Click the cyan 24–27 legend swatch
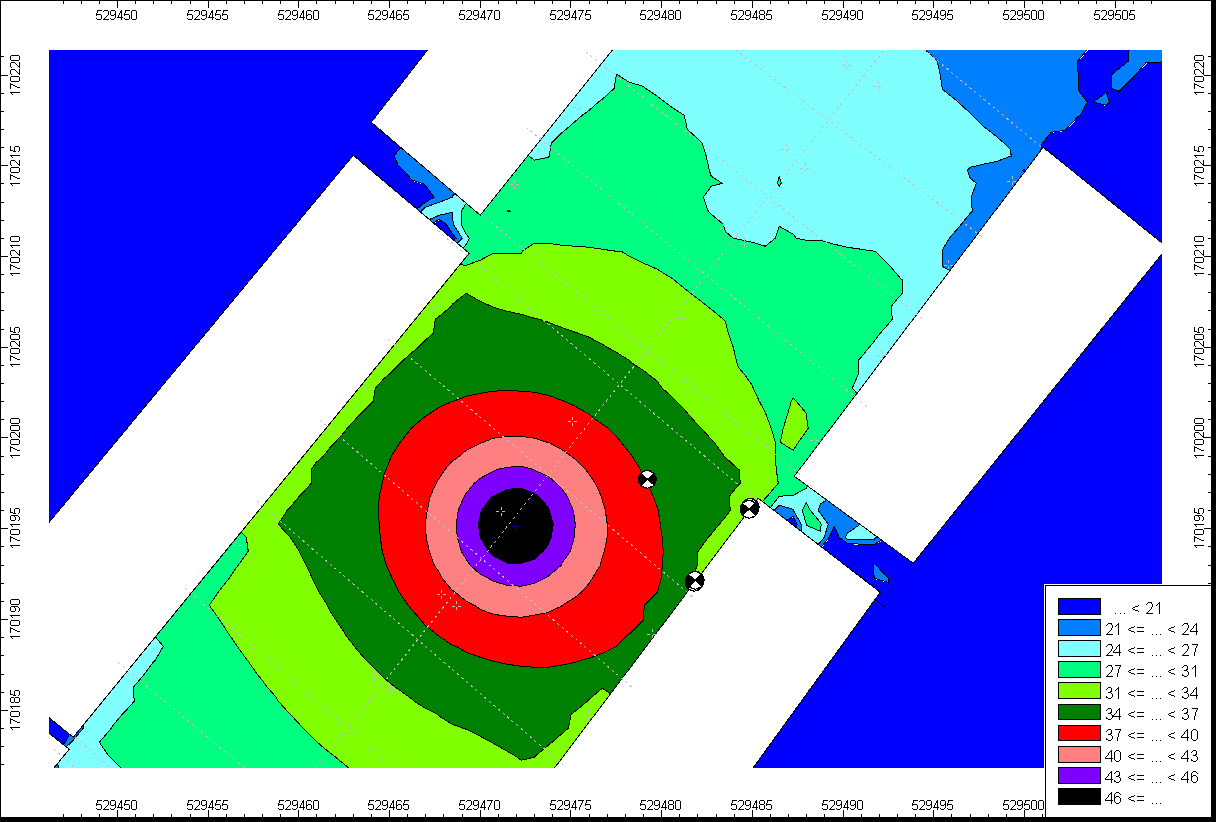Viewport: 1216px width, 822px height. coord(1079,649)
